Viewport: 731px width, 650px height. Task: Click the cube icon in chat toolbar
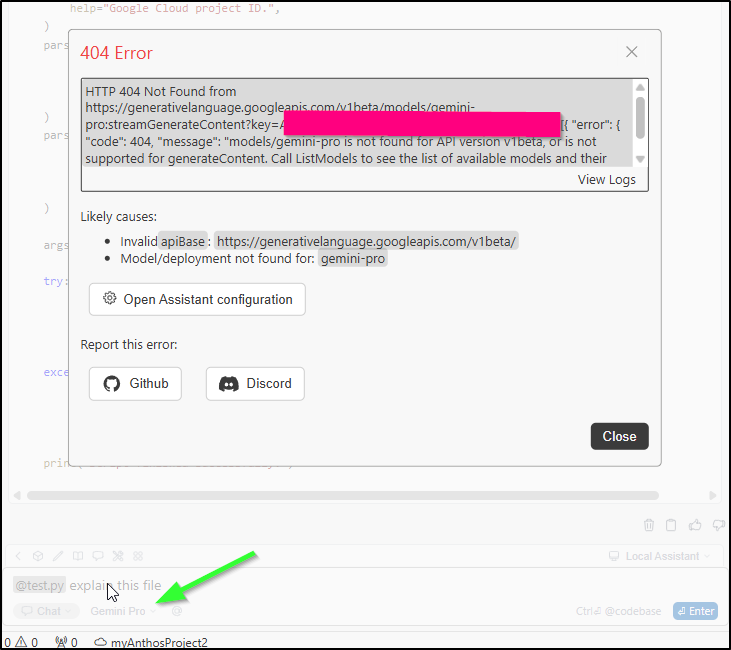coord(38,556)
